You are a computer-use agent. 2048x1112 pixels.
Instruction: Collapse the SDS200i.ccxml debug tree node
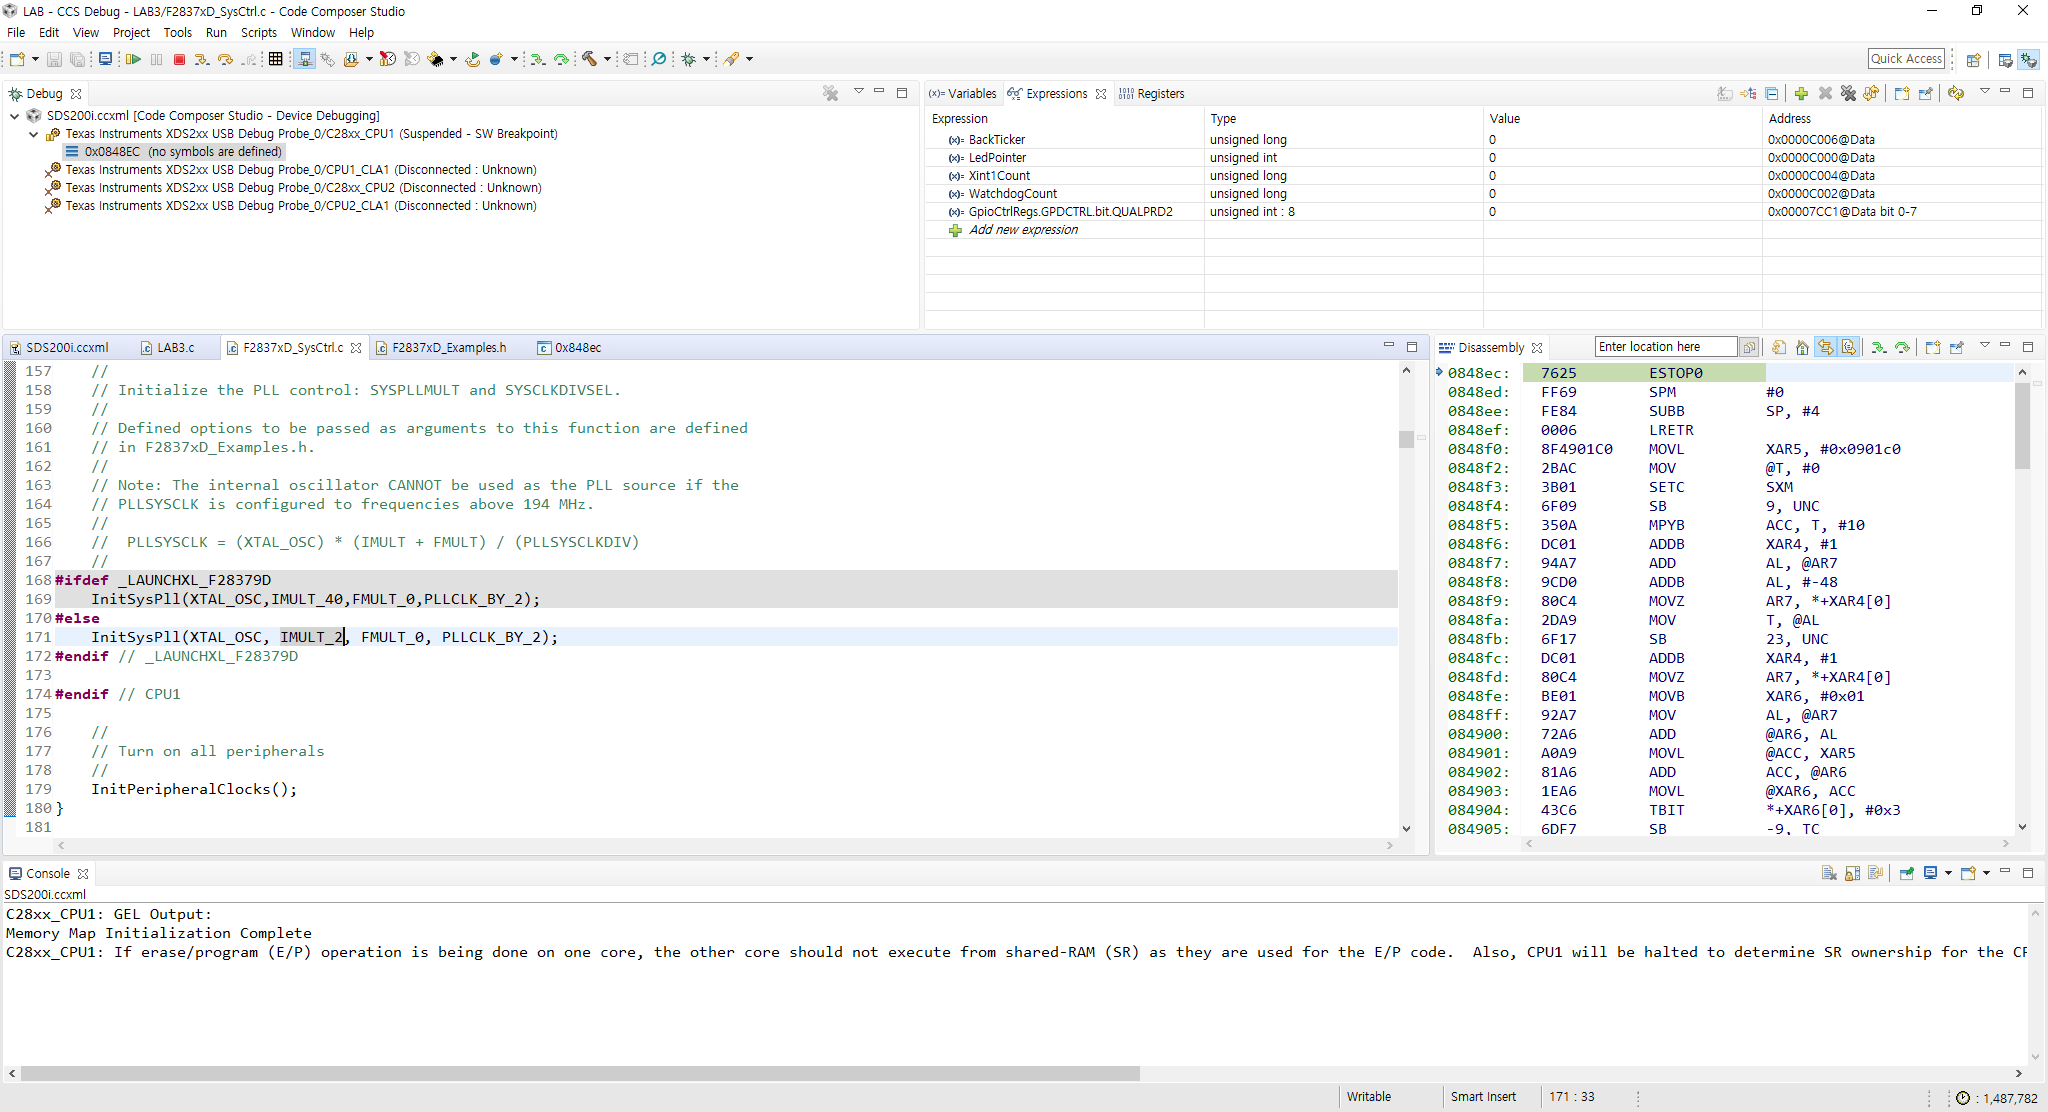pyautogui.click(x=15, y=116)
